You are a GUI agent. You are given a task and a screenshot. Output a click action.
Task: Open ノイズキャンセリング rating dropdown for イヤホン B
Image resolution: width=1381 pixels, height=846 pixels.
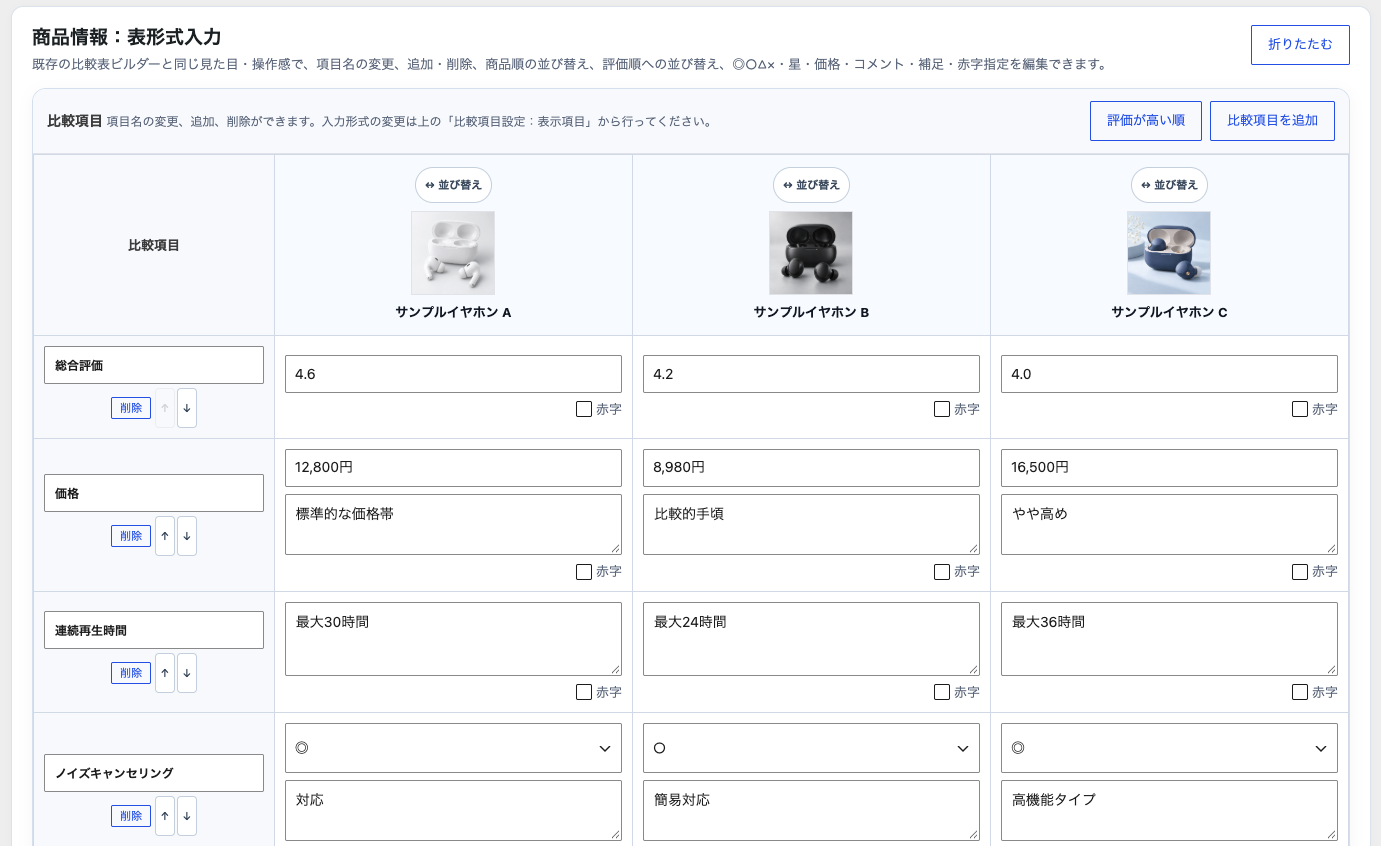tap(811, 748)
